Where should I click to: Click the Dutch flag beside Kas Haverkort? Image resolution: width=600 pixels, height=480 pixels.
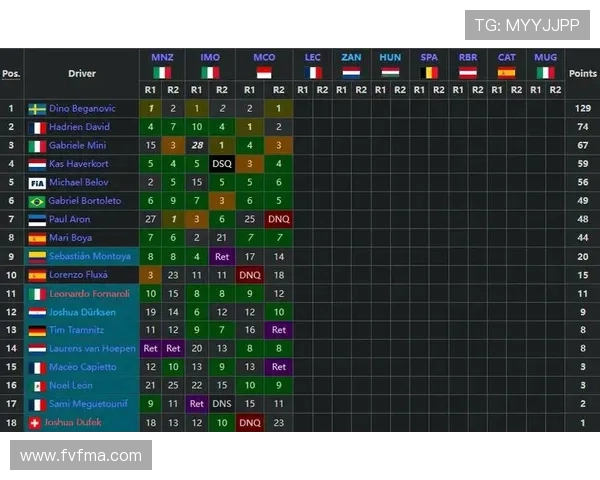(37, 164)
